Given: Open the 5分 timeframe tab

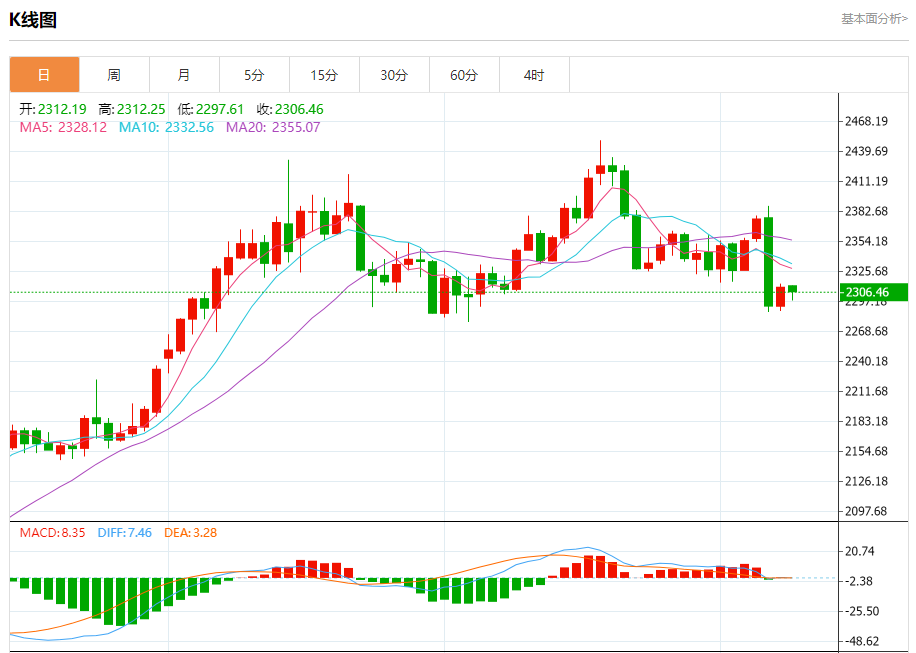Looking at the screenshot, I should coord(255,75).
